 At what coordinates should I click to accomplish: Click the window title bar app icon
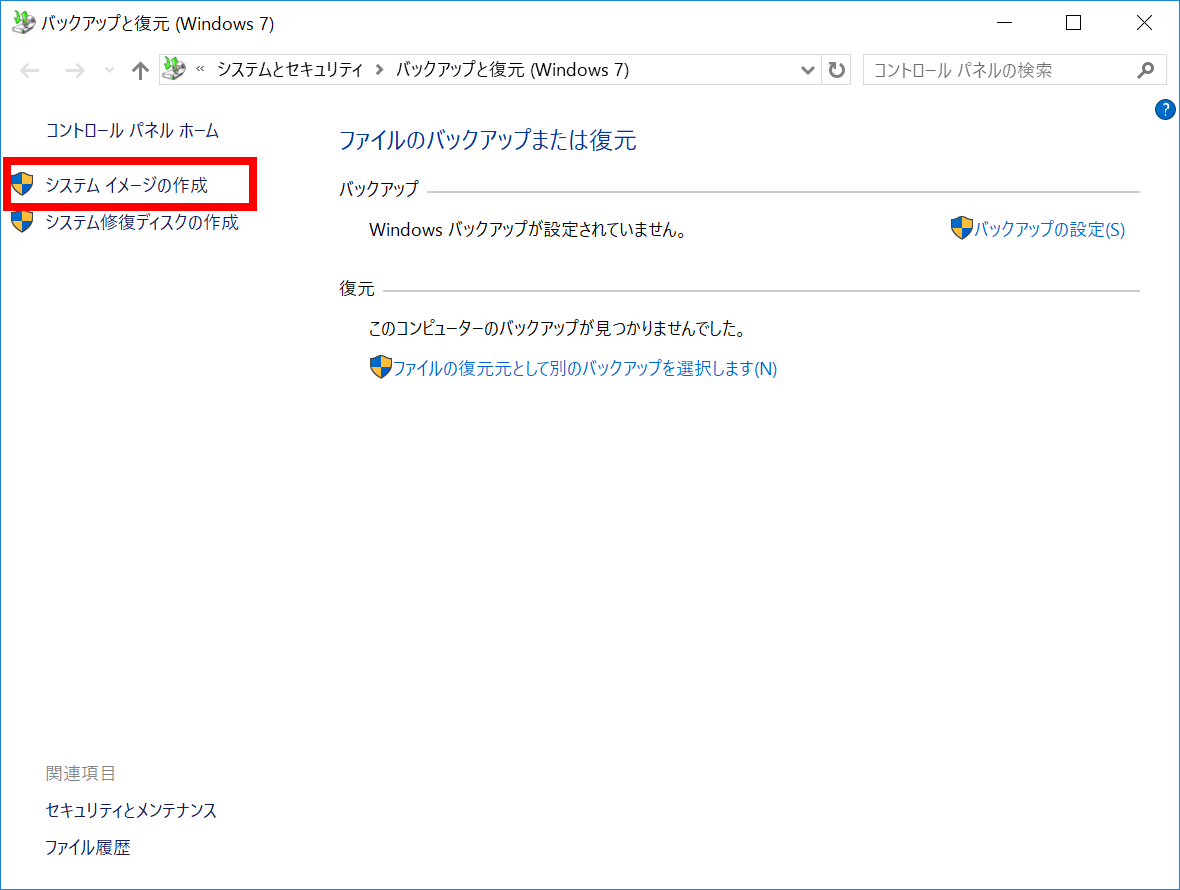tap(23, 23)
